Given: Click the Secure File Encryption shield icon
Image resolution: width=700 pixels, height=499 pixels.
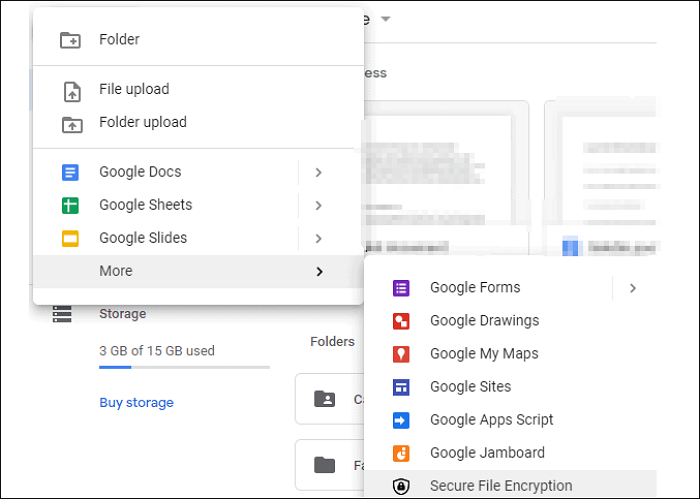Looking at the screenshot, I should (x=401, y=486).
